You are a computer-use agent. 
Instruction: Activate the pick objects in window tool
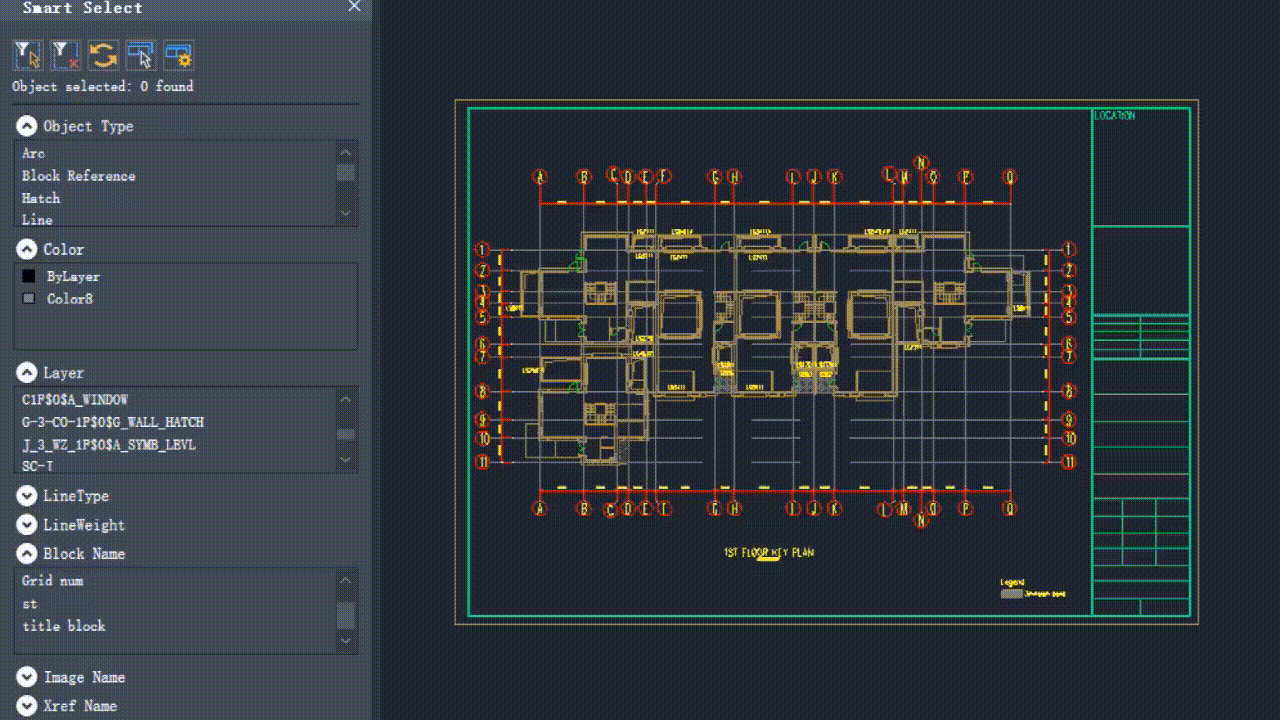pyautogui.click(x=140, y=55)
